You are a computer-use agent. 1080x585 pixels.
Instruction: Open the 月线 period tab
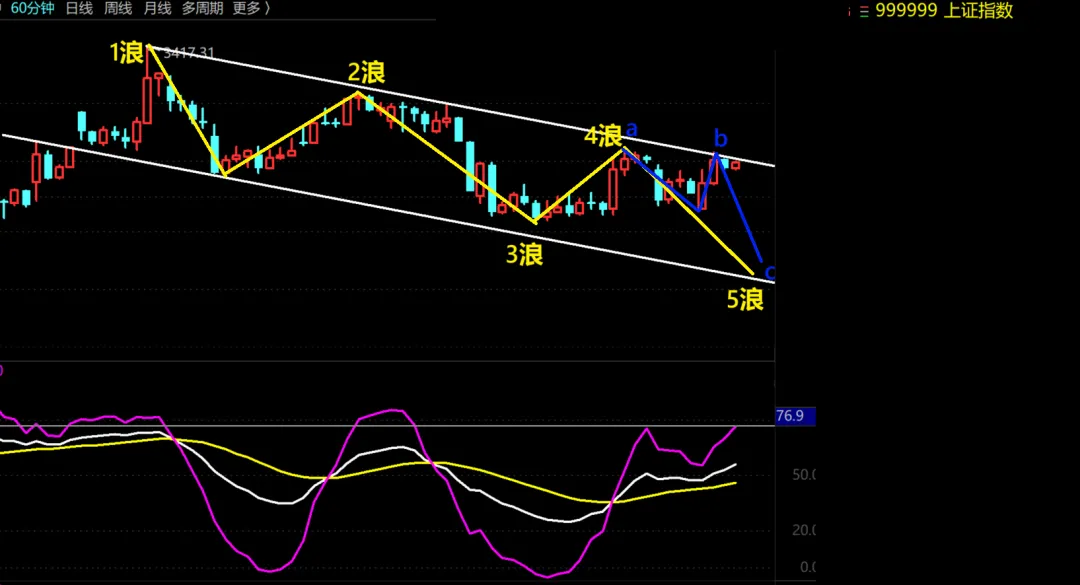coord(157,8)
